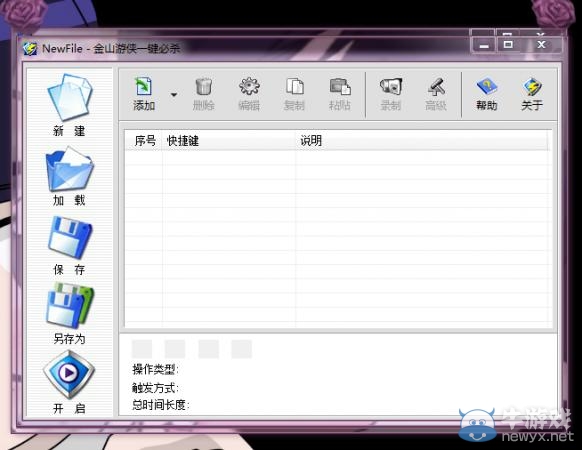Sort by the 序号 column header
This screenshot has width=582, height=450.
[144, 141]
